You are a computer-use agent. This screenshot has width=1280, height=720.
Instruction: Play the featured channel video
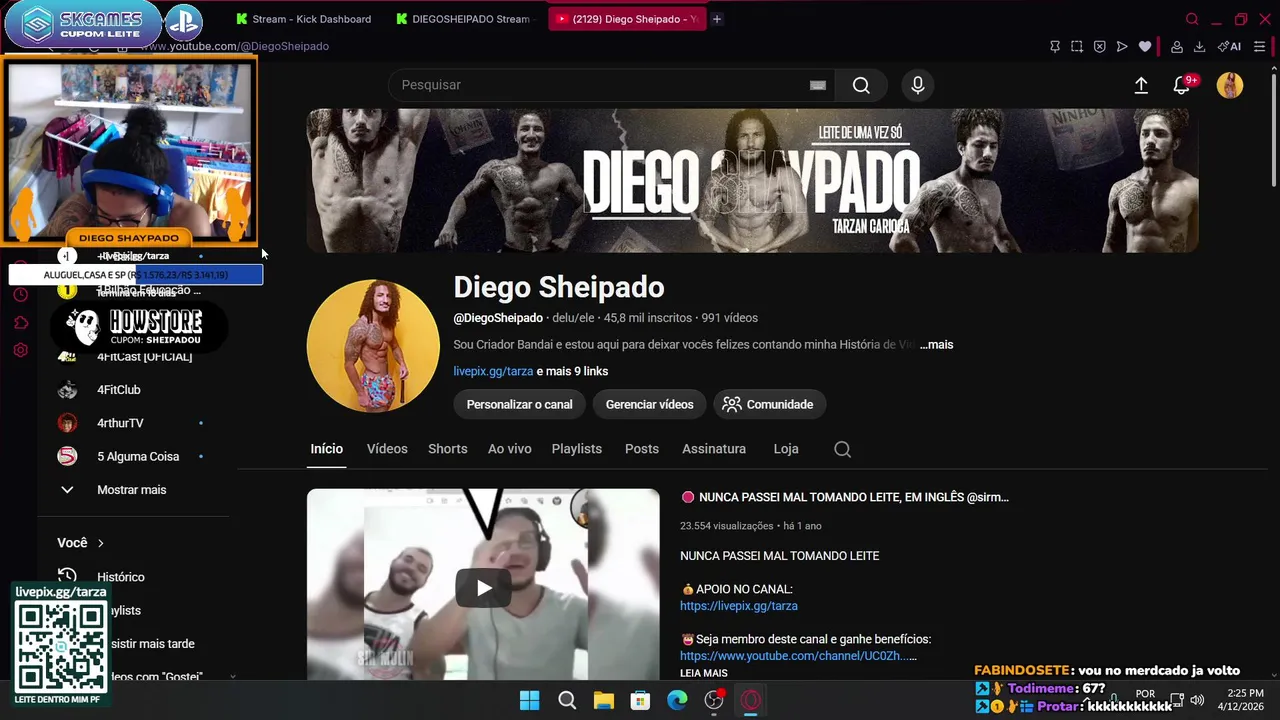pyautogui.click(x=483, y=587)
